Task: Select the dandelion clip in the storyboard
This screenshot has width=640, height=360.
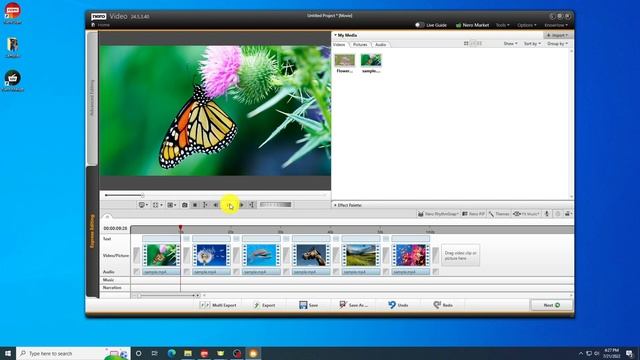Action: point(211,255)
